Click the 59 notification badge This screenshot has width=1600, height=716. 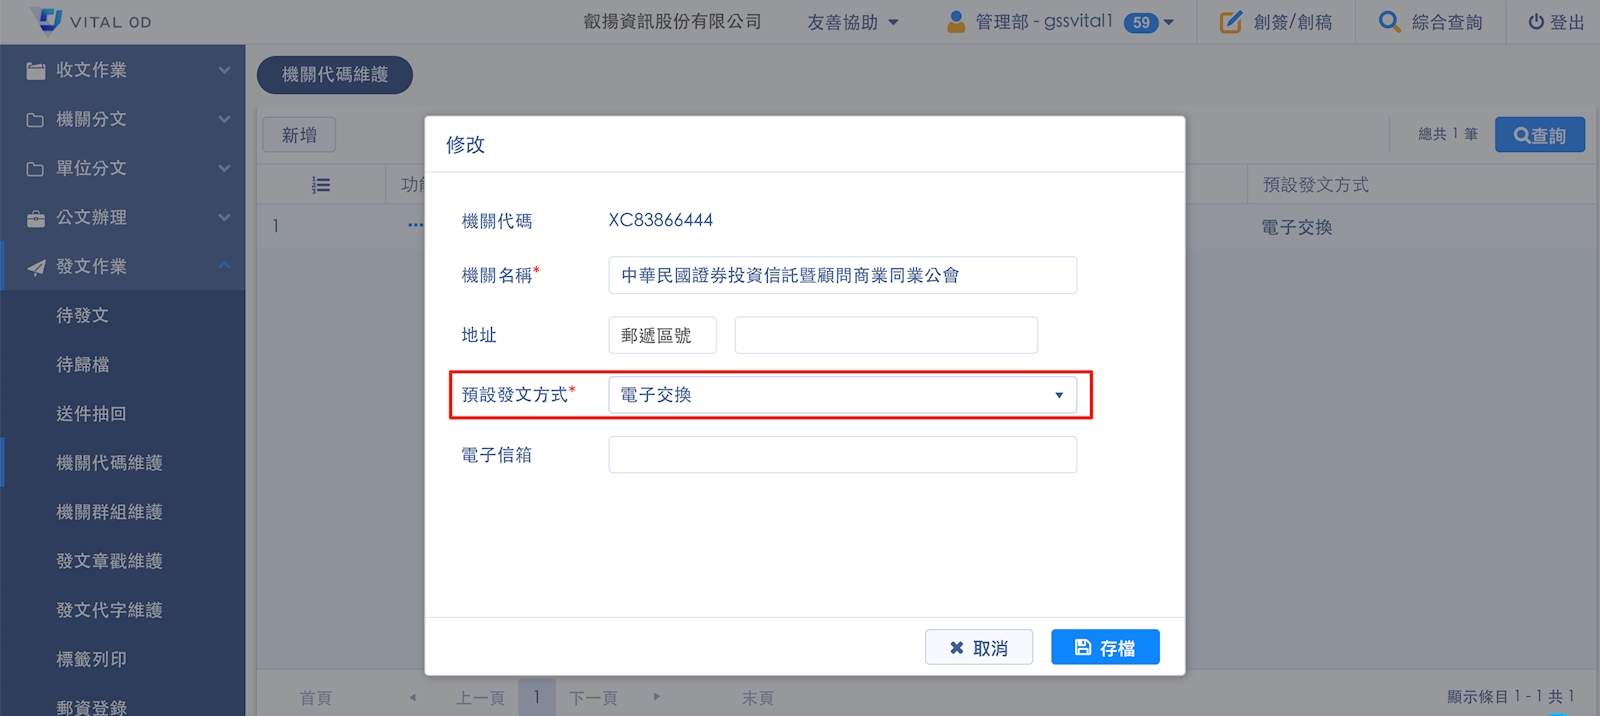1140,22
